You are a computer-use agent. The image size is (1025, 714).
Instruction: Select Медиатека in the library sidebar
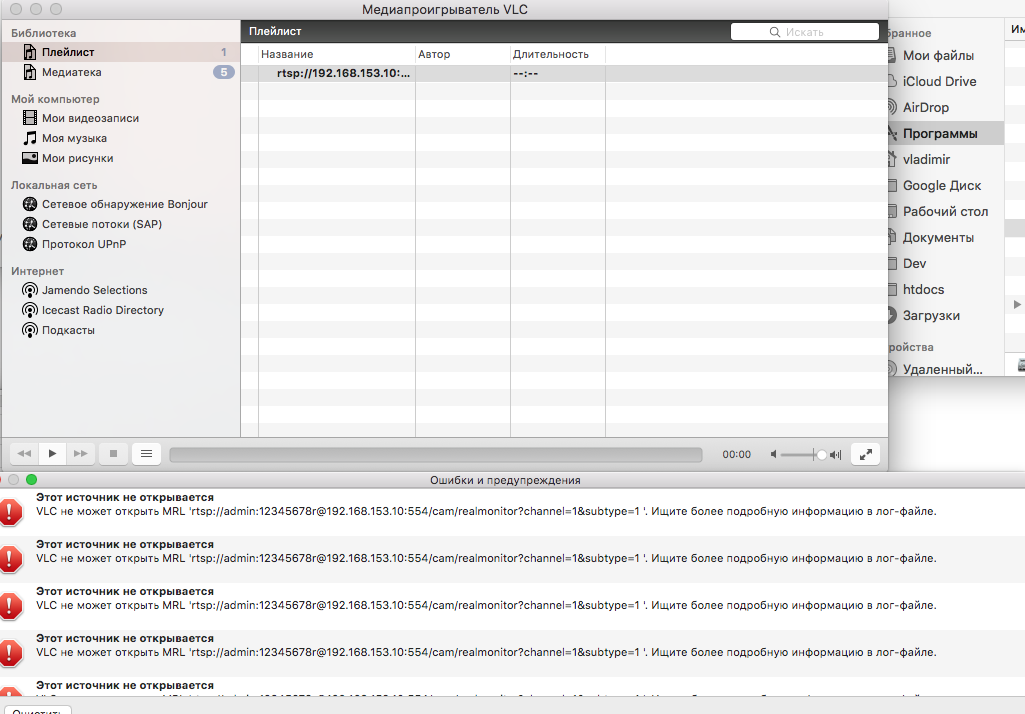coord(71,72)
